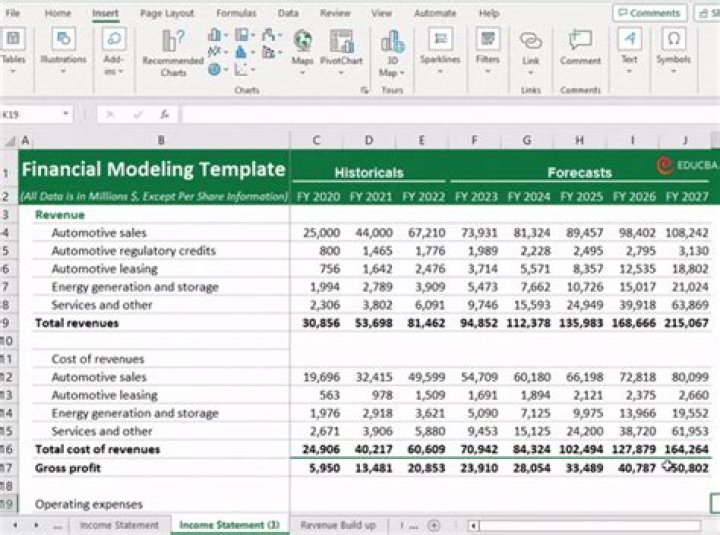Open Recommended Charts dialog

click(173, 53)
